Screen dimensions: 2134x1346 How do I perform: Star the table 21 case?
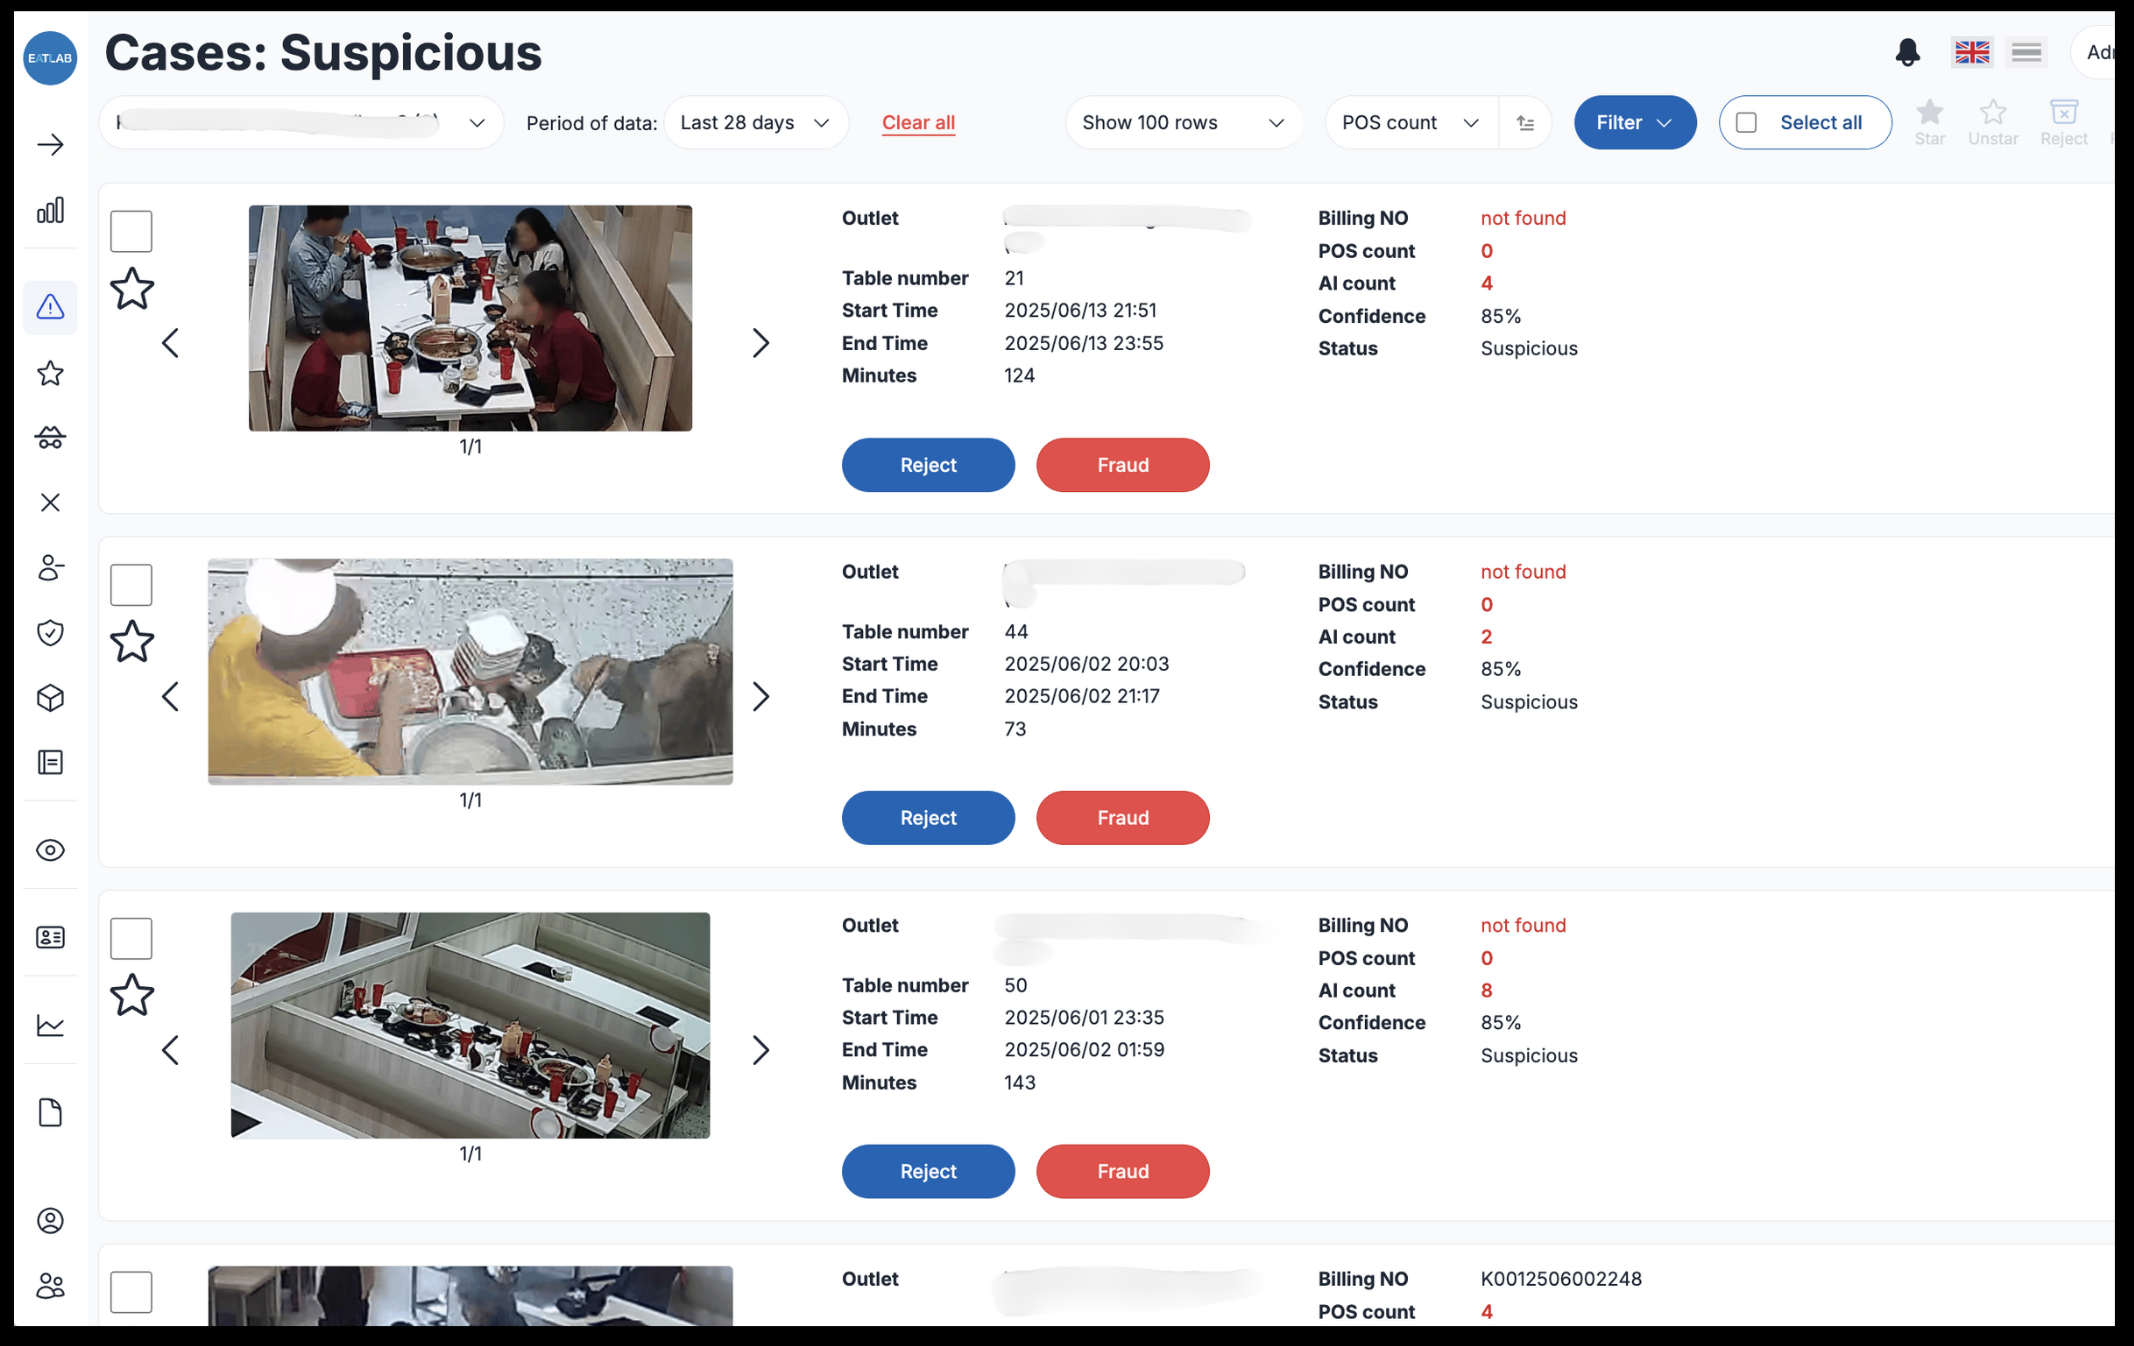coord(131,290)
